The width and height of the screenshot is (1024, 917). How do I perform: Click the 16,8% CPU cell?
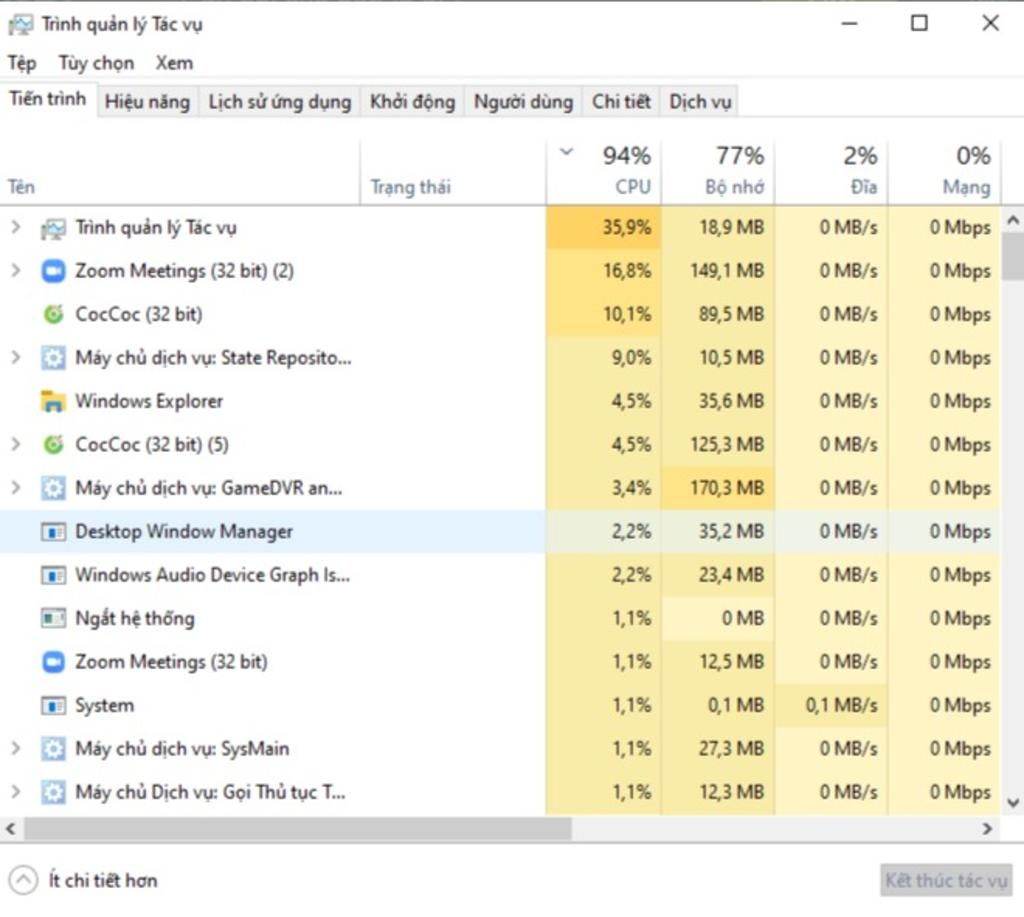tap(603, 271)
